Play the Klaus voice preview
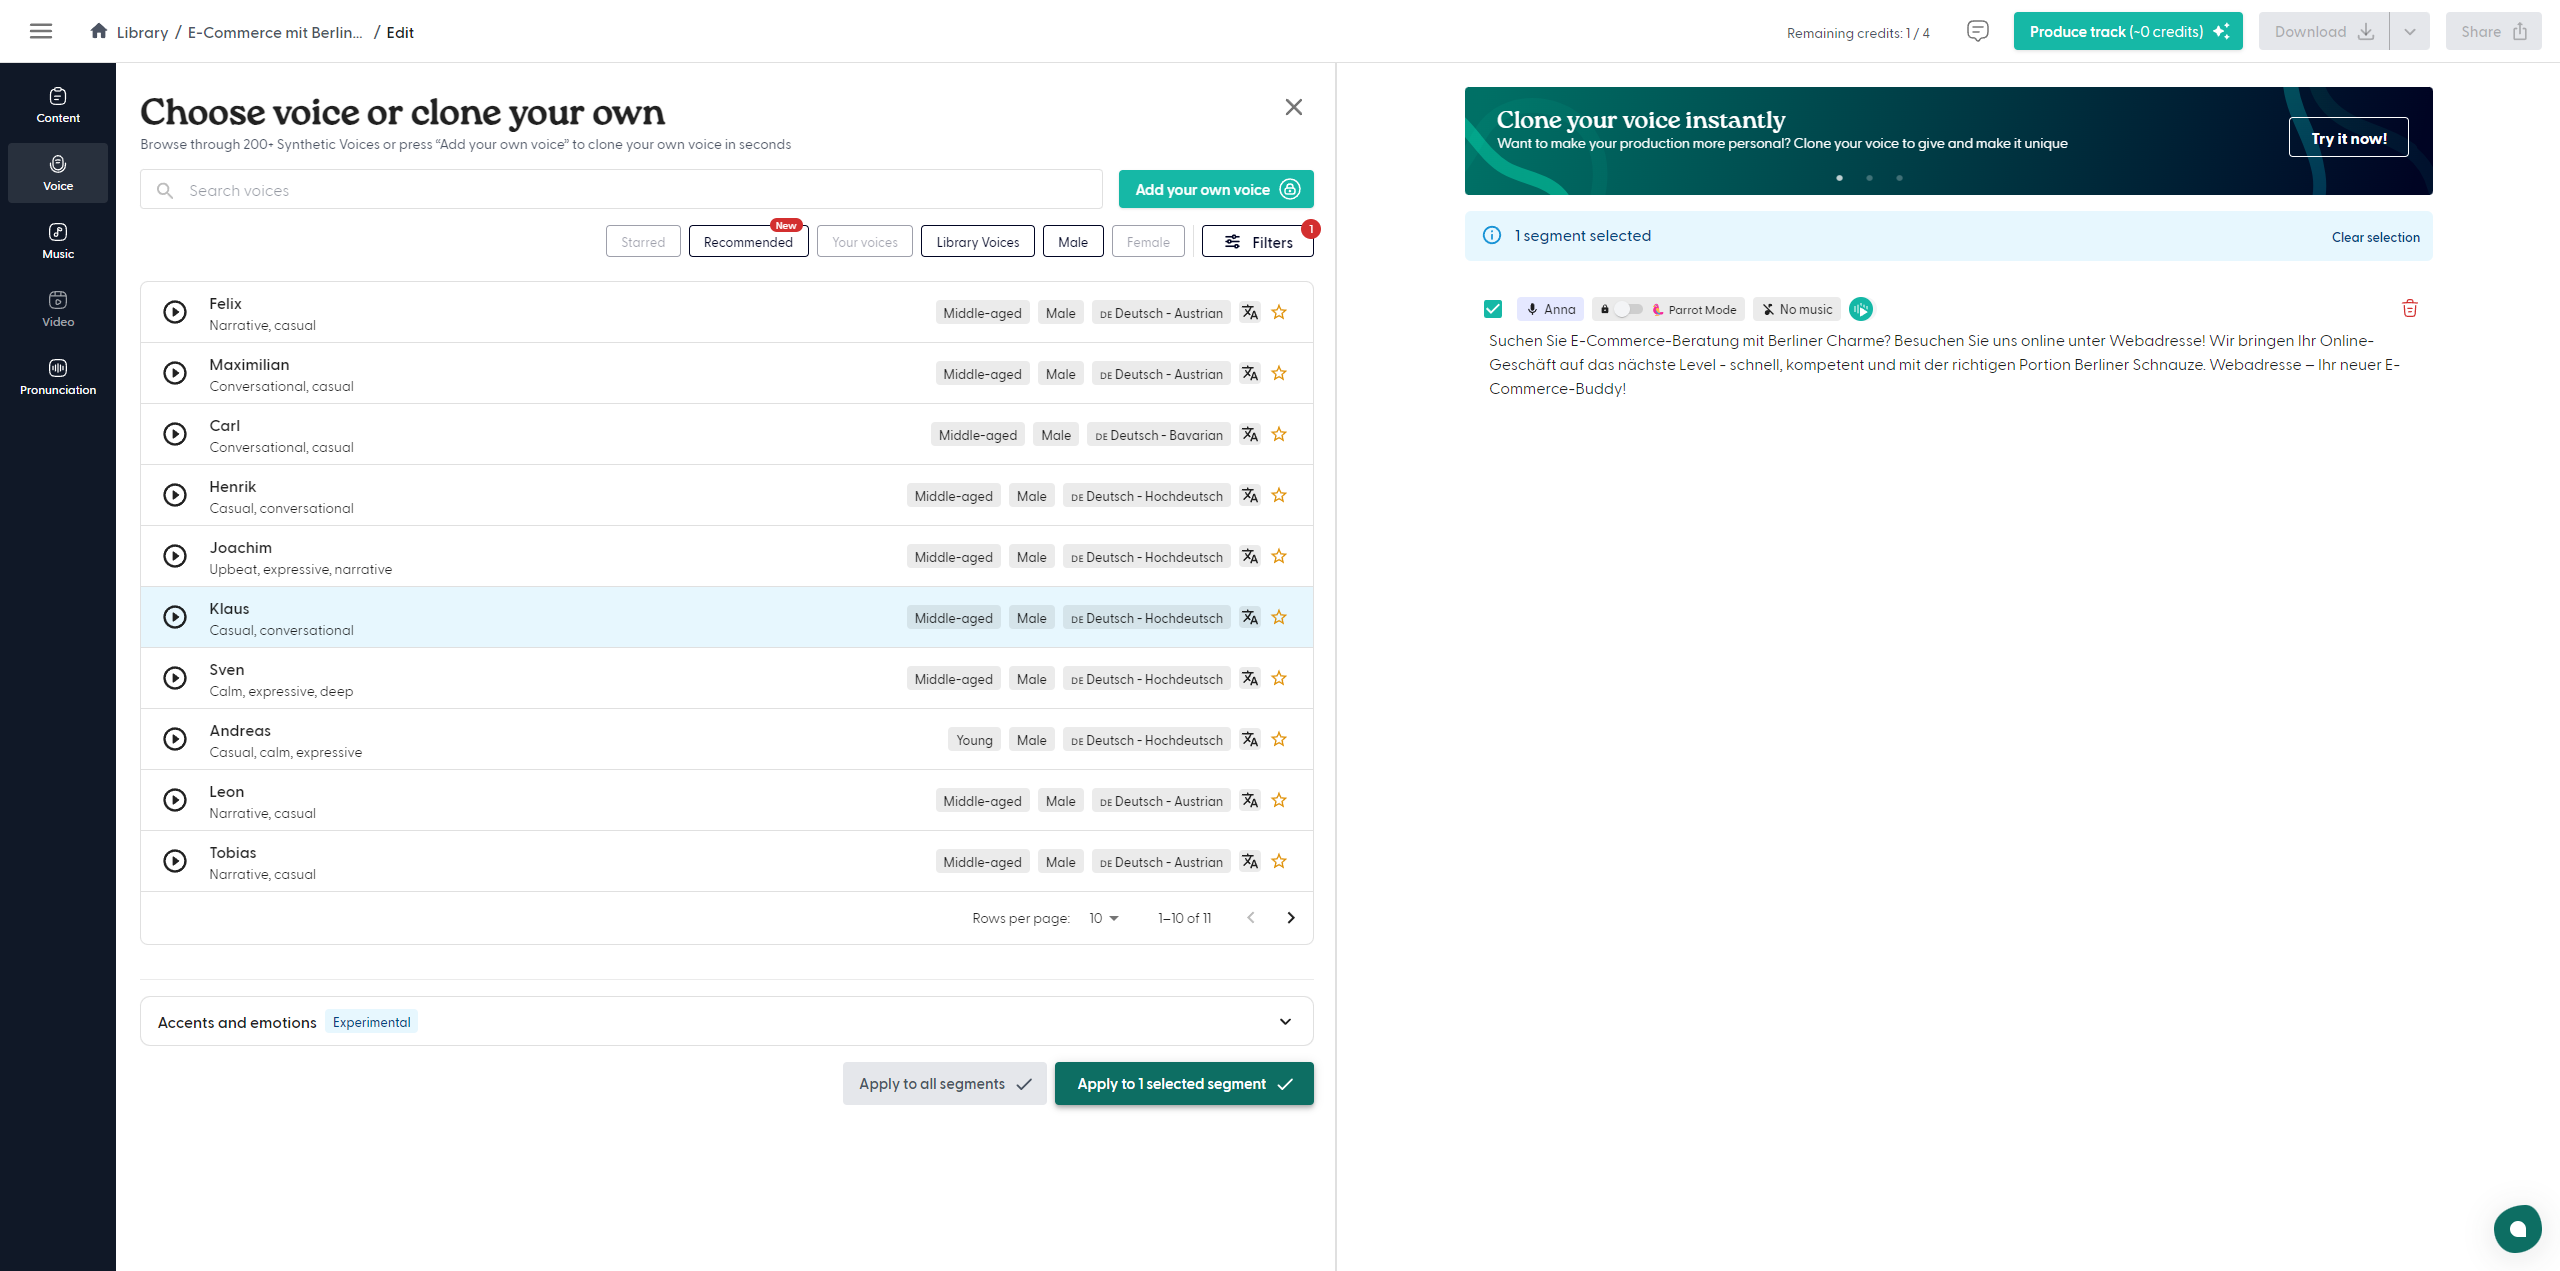The height and width of the screenshot is (1271, 2560). pyautogui.click(x=175, y=617)
